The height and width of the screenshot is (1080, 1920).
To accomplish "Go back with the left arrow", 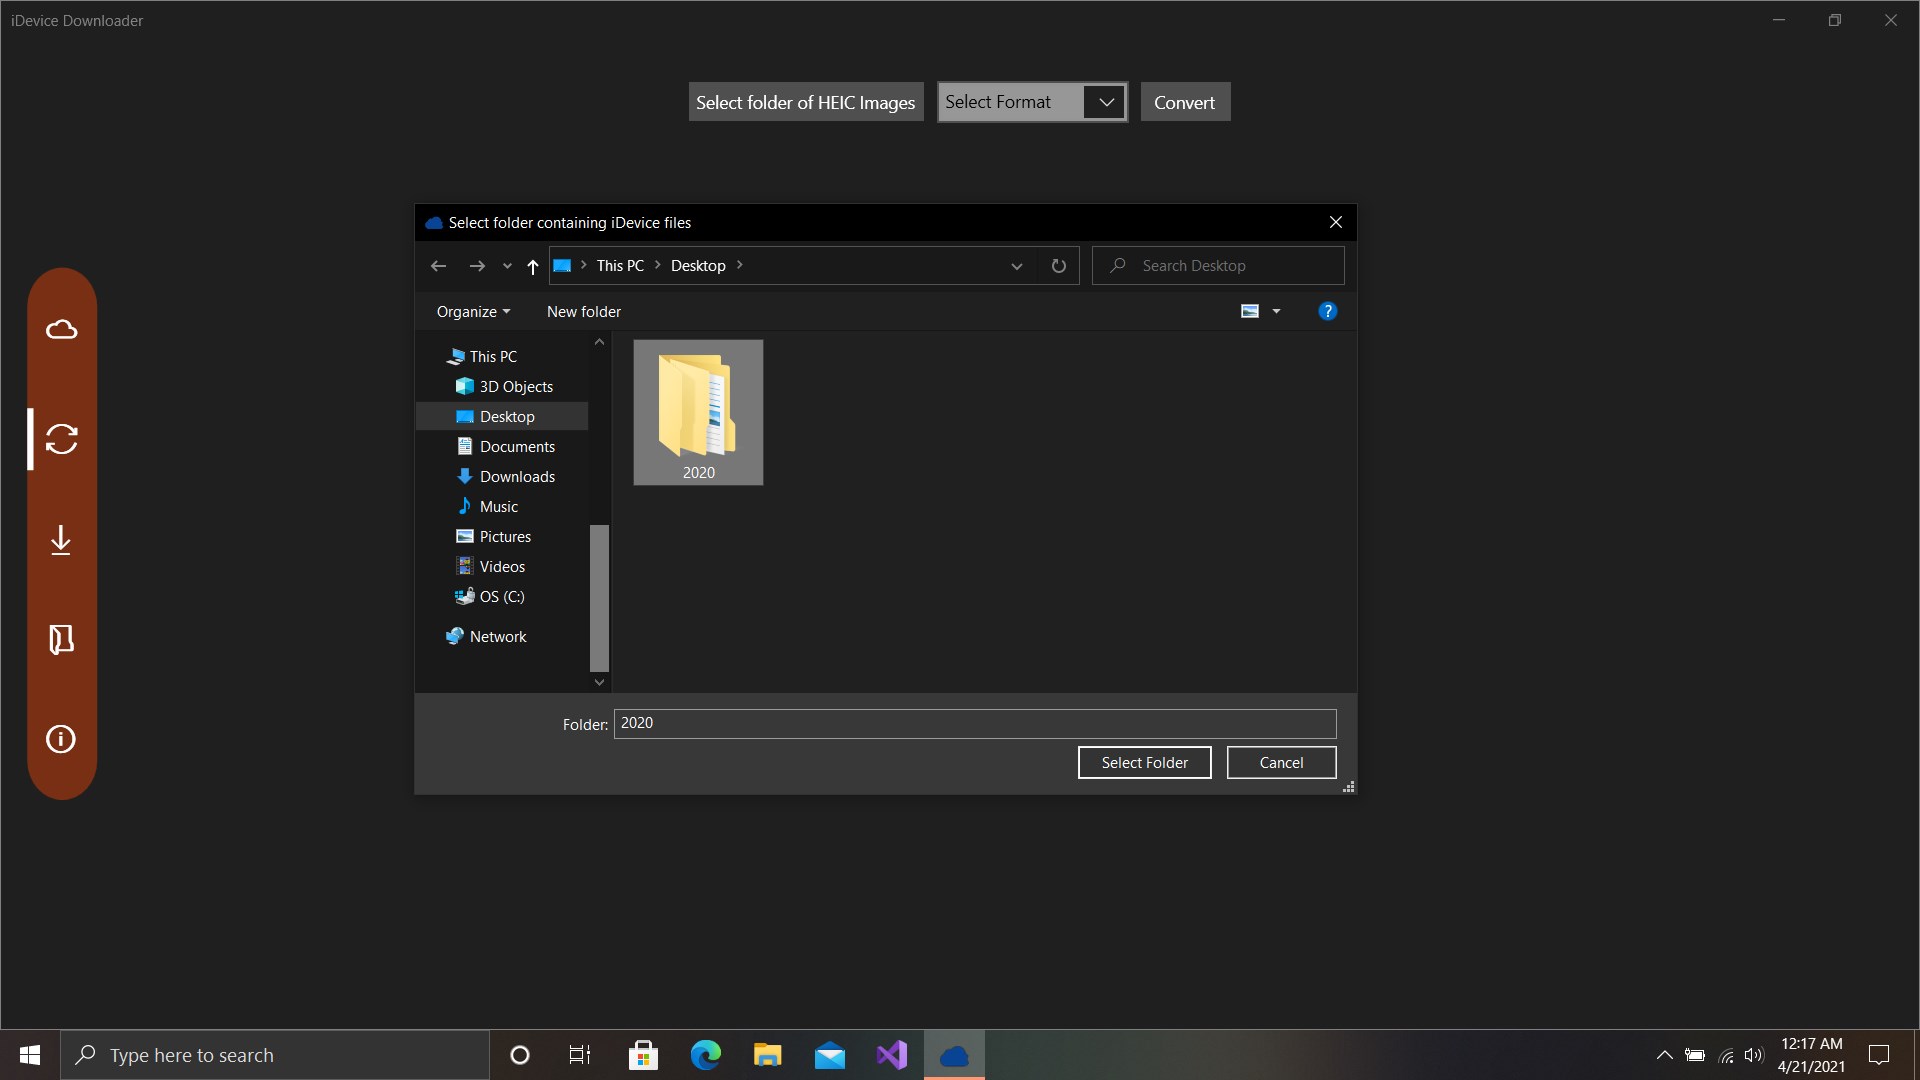I will pyautogui.click(x=438, y=266).
